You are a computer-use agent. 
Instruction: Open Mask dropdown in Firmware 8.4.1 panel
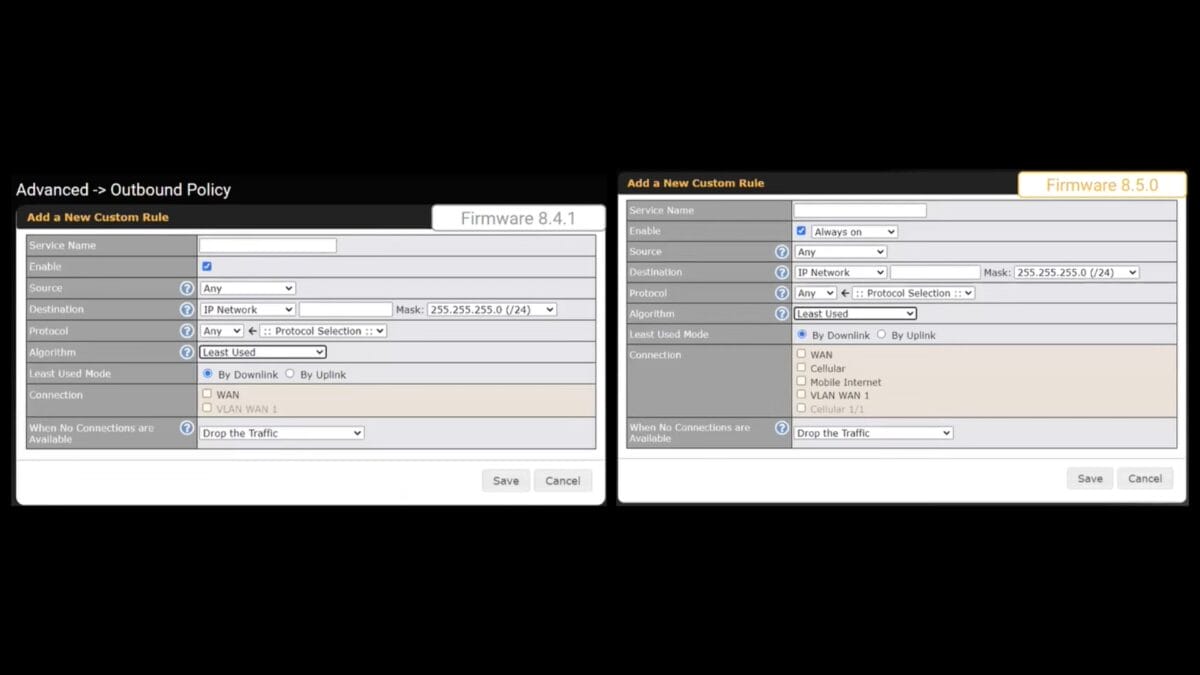click(491, 310)
